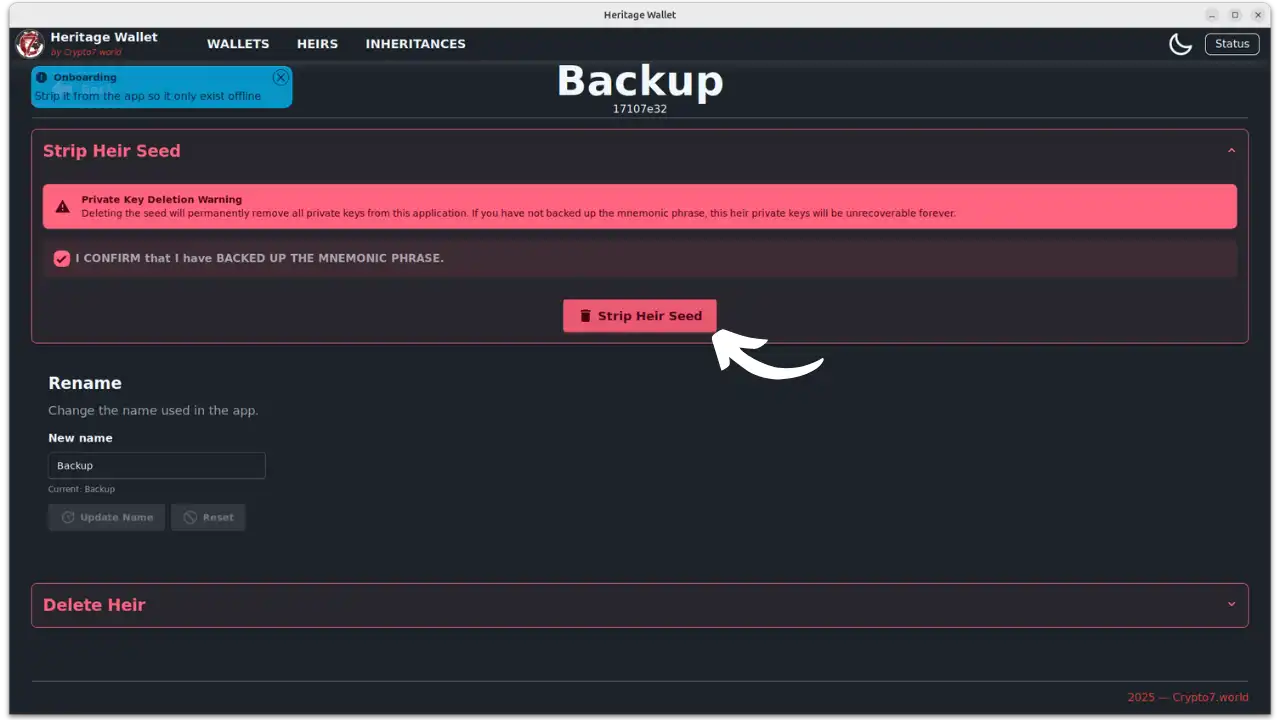Open the WALLETS menu
Screen dimensions: 1280x720
coord(238,44)
